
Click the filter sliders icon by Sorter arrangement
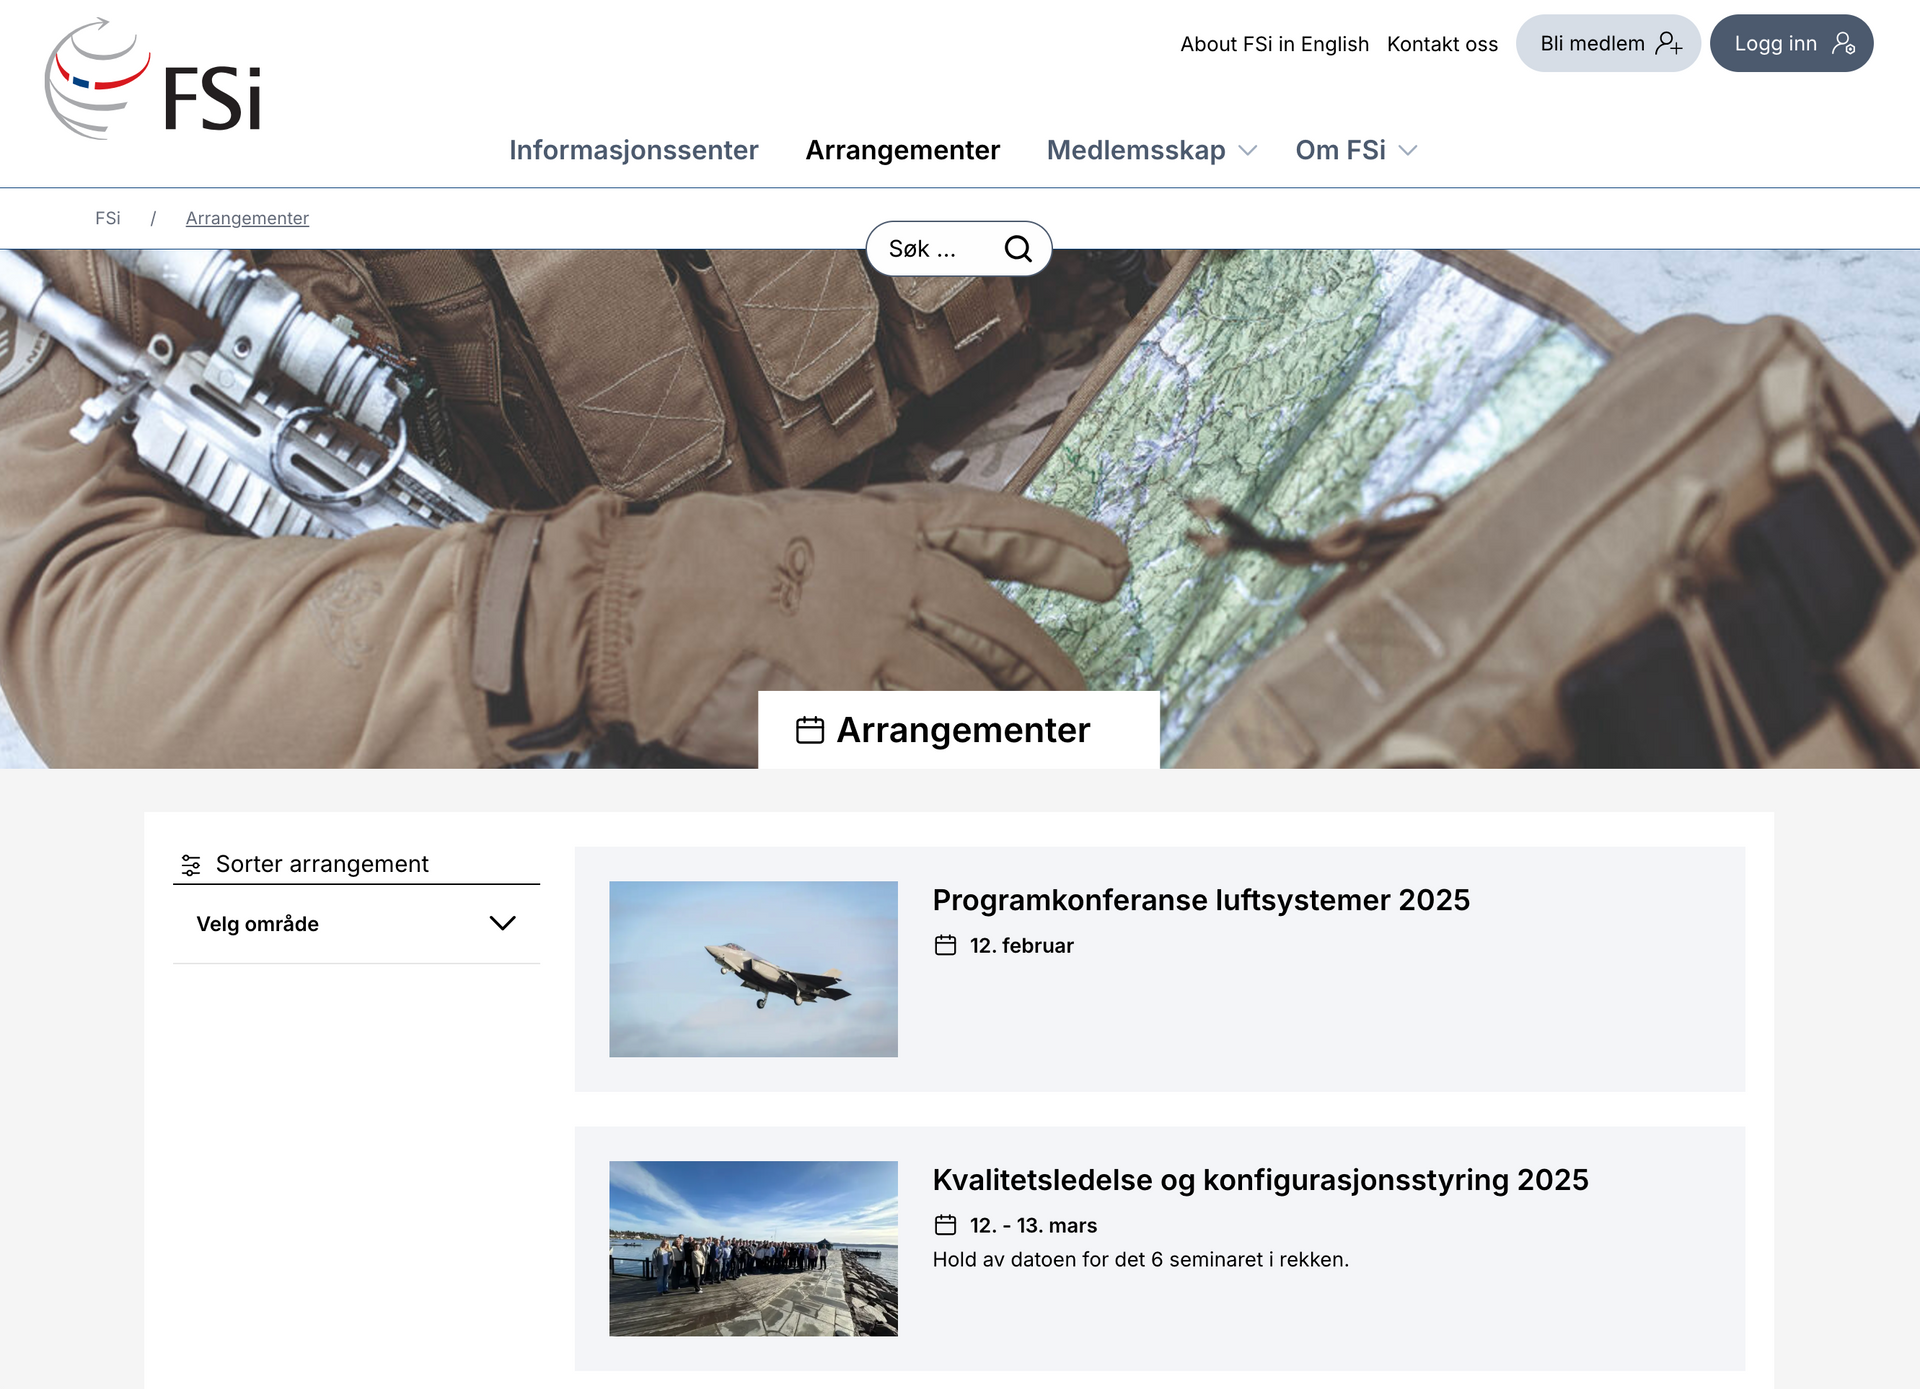(191, 865)
